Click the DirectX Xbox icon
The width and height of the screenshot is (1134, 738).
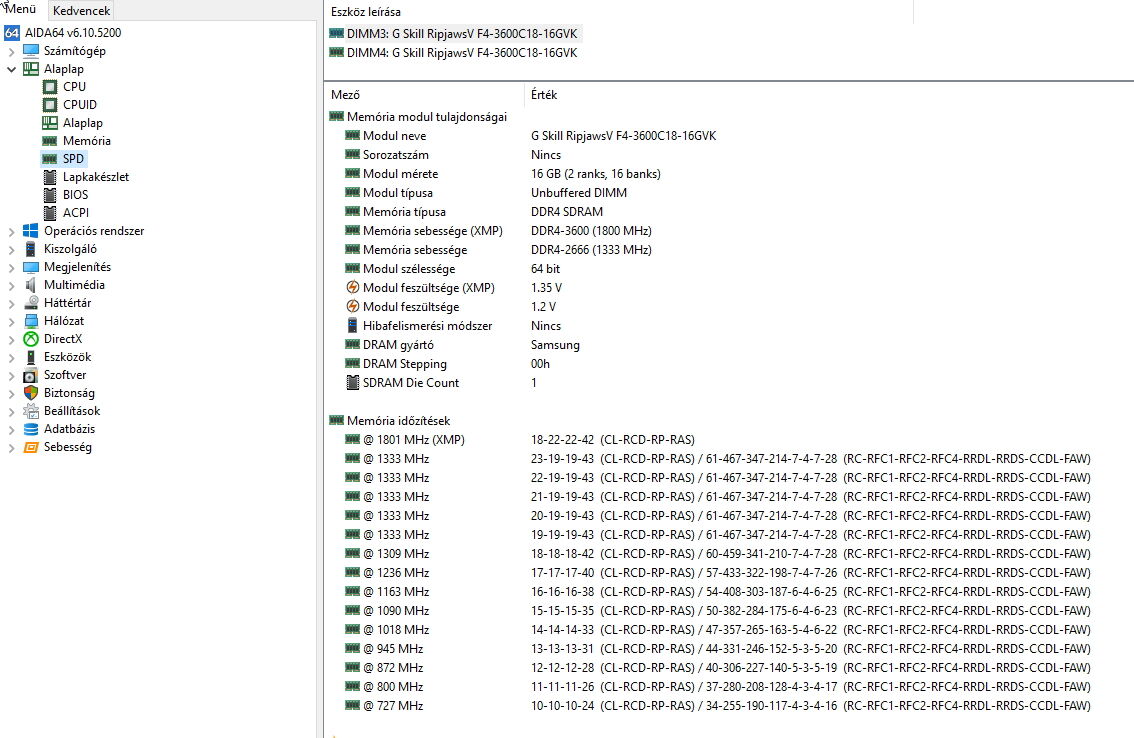[30, 339]
